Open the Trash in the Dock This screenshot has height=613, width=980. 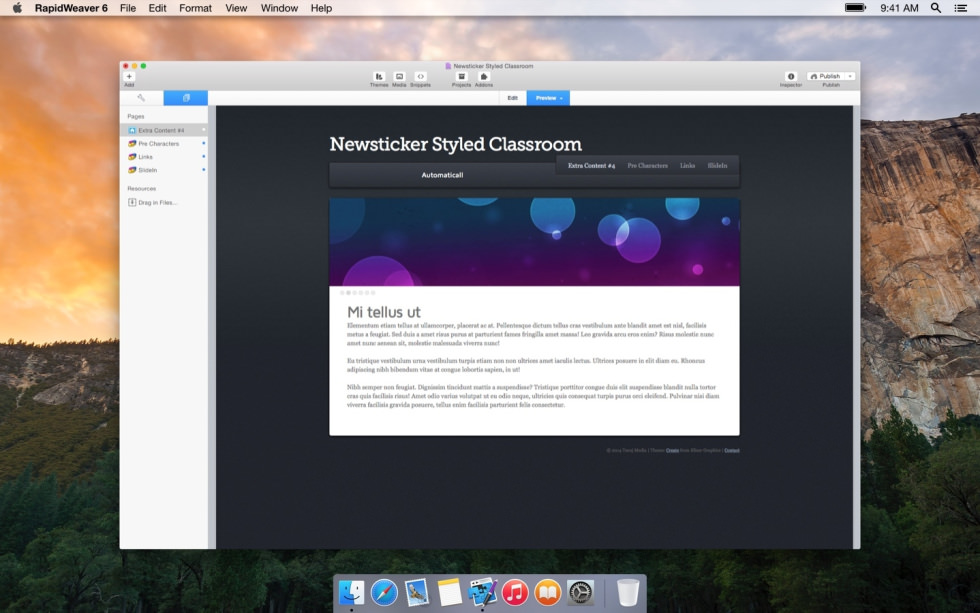628,592
